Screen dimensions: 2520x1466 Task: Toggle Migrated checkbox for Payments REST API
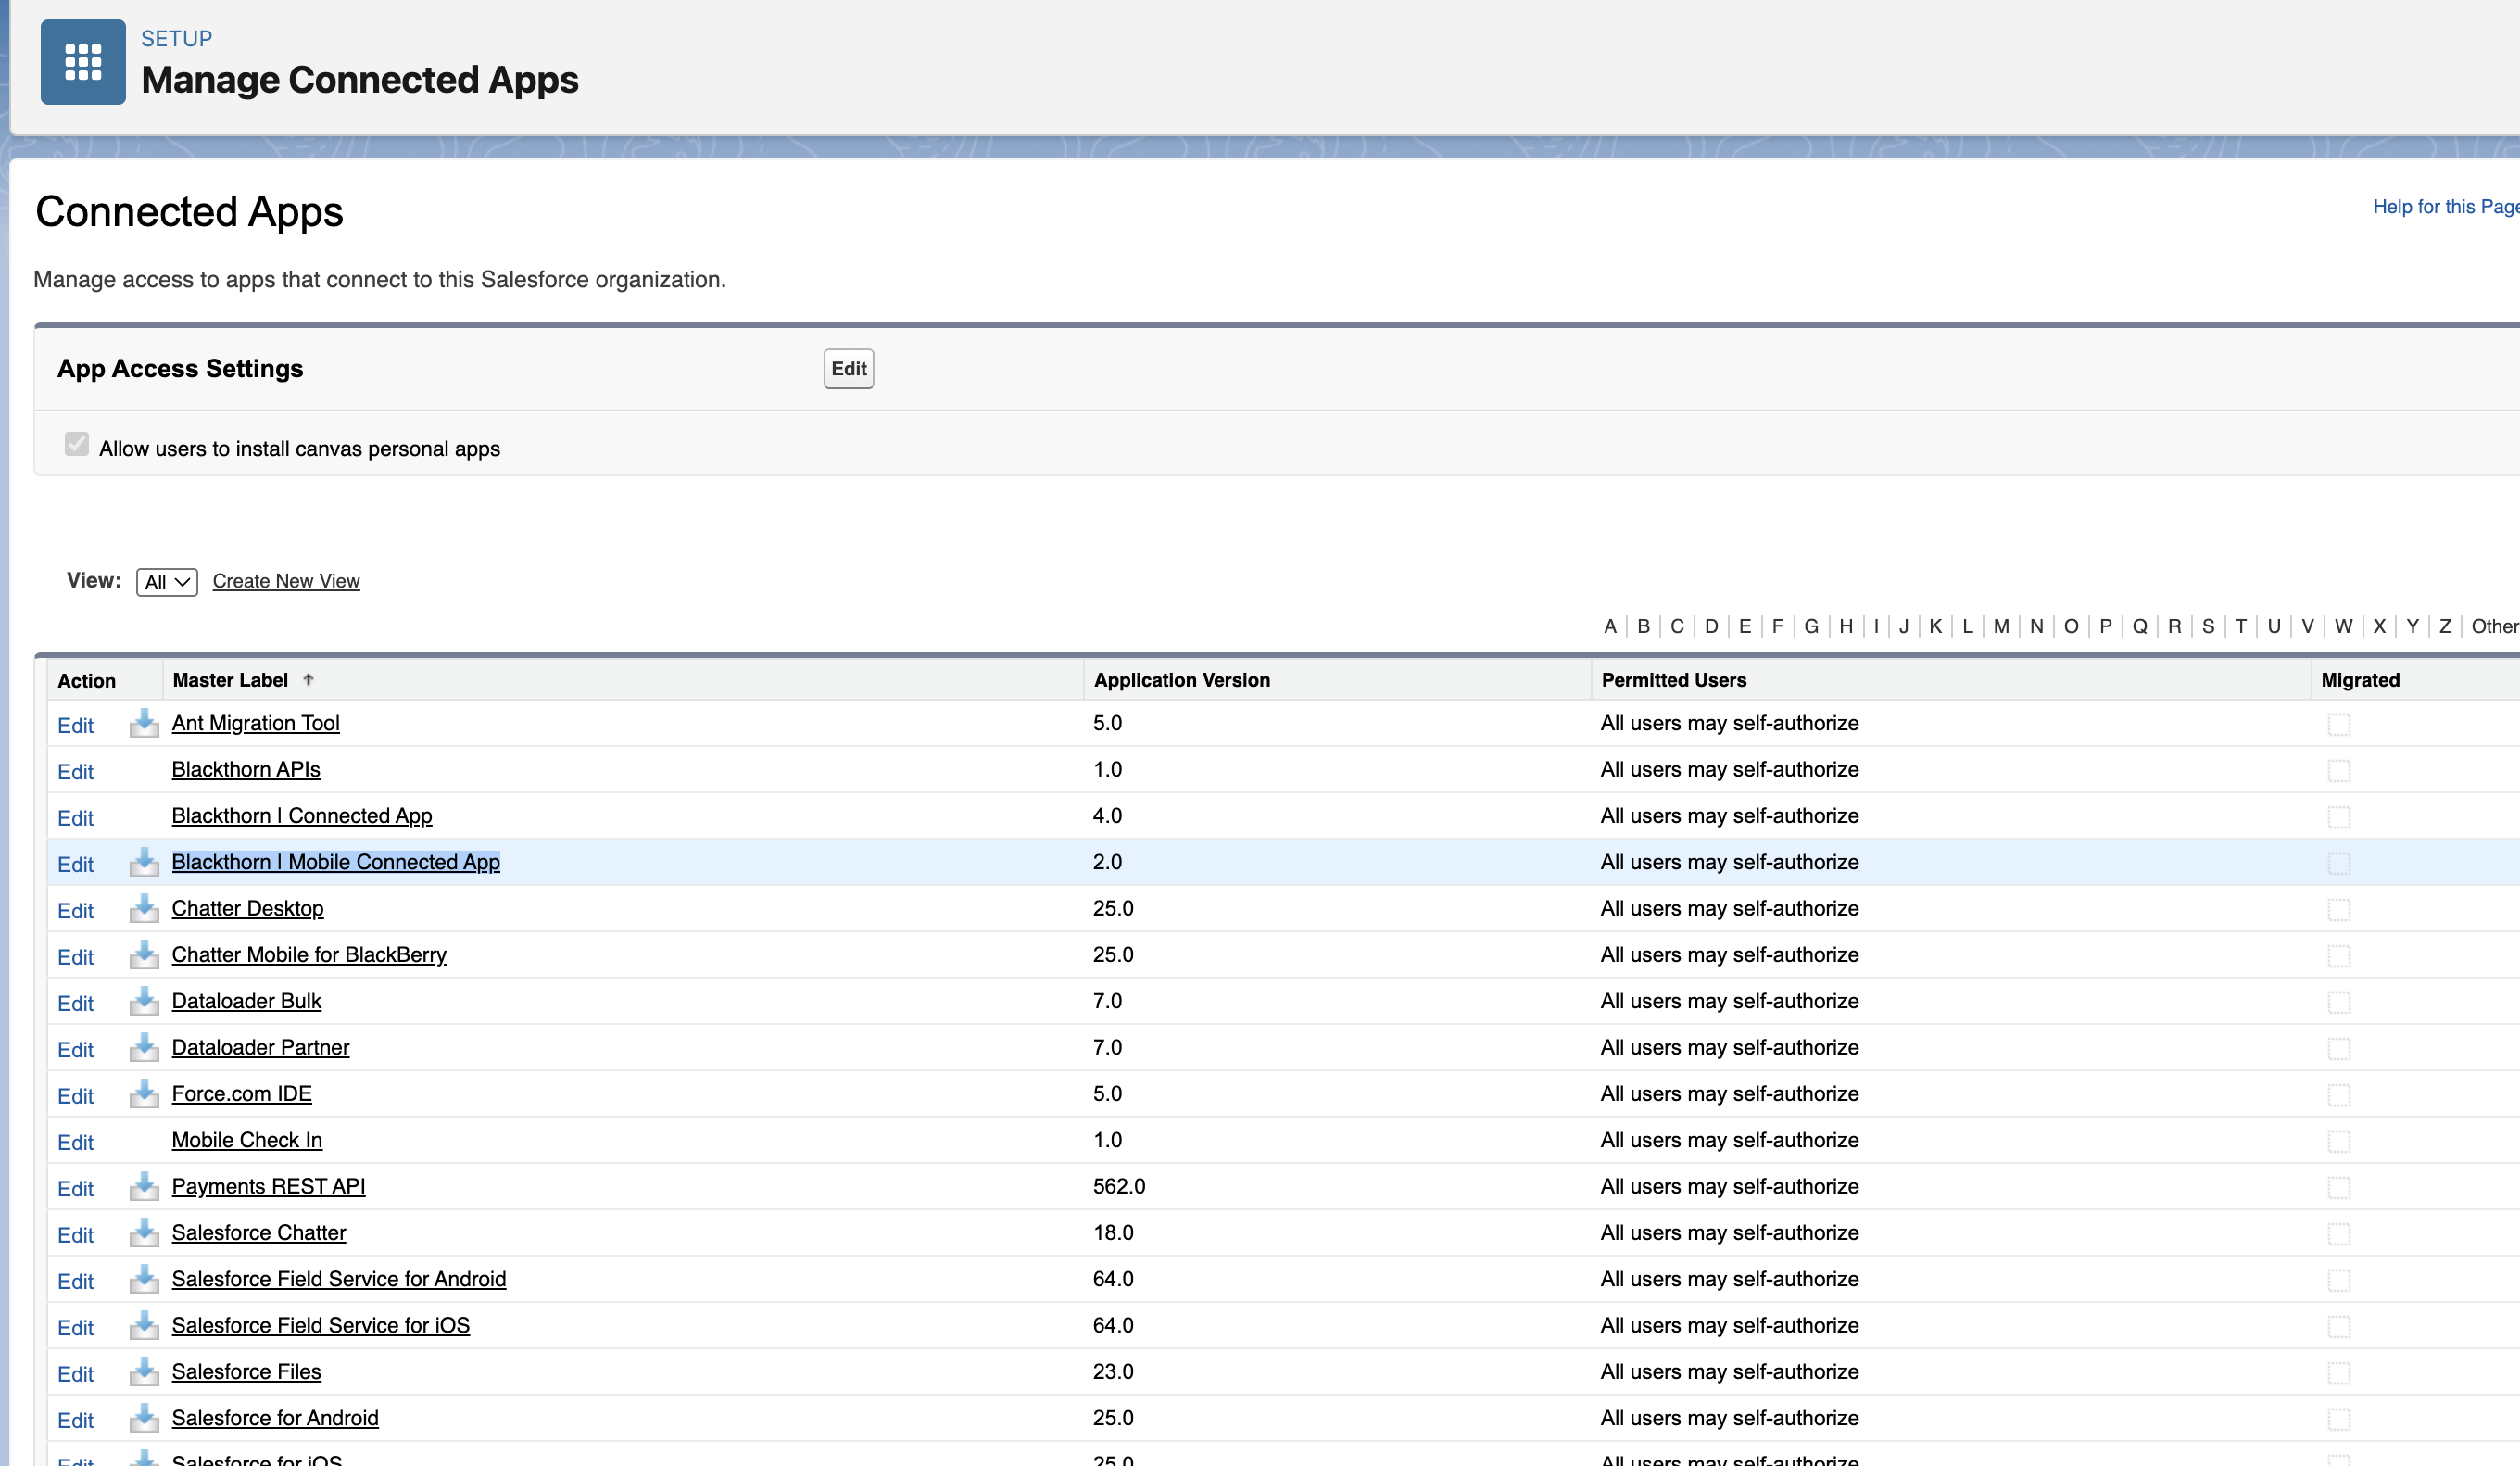(x=2338, y=1188)
